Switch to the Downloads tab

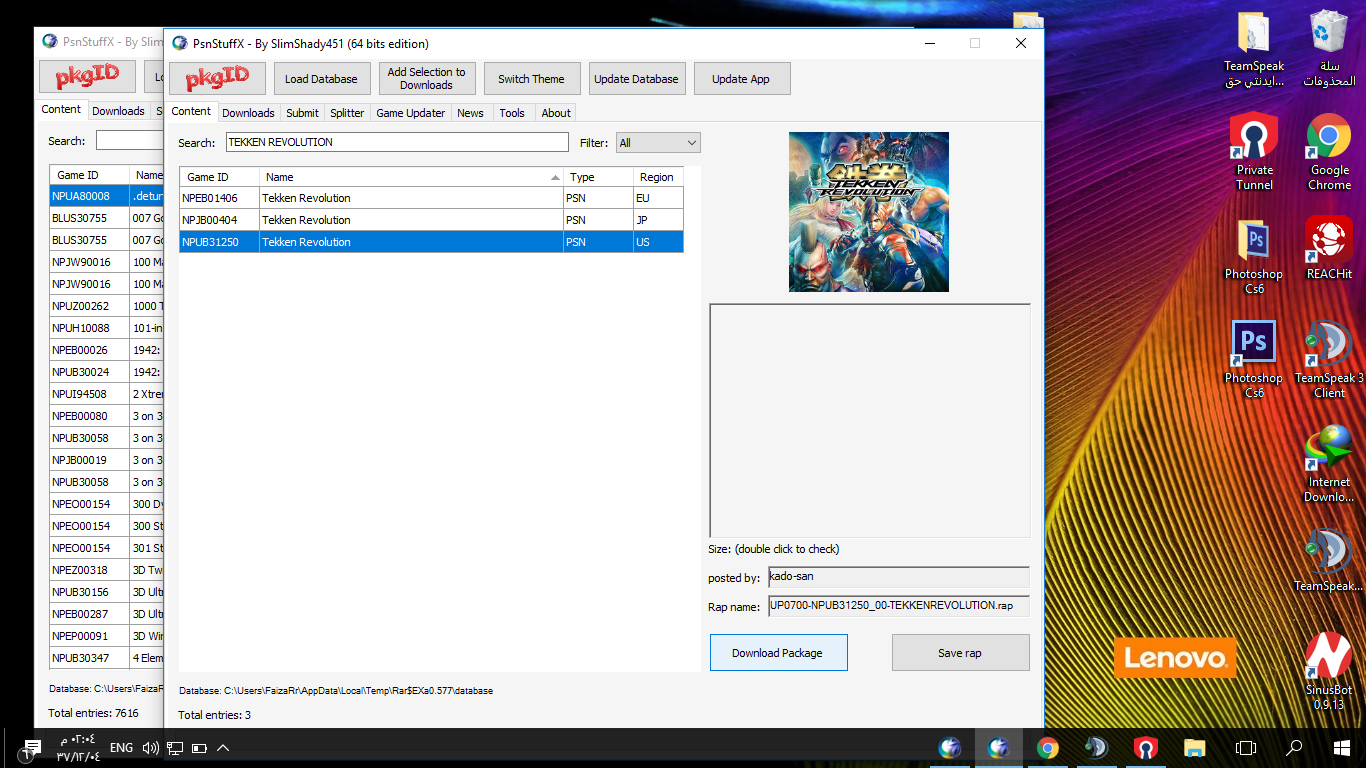(248, 113)
